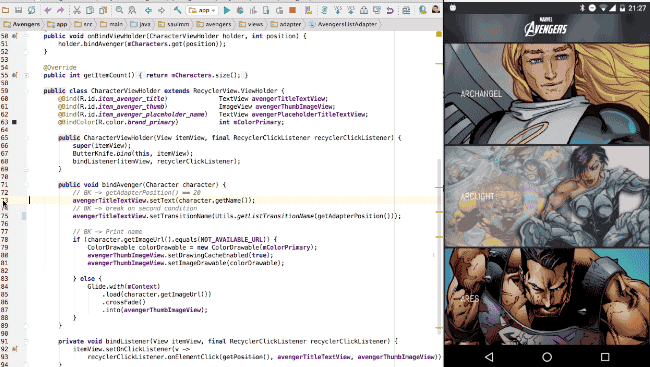Tap the Android recents navigation button

coord(605,357)
